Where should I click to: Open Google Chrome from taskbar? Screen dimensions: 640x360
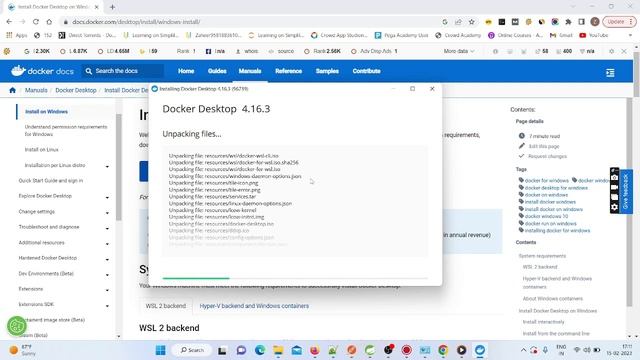(x=443, y=350)
